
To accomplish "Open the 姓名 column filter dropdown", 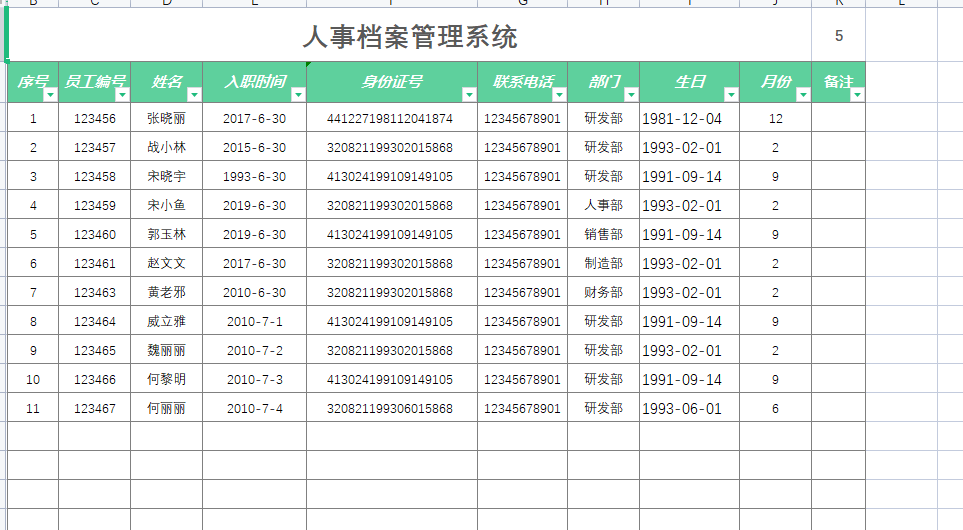I will 194,95.
